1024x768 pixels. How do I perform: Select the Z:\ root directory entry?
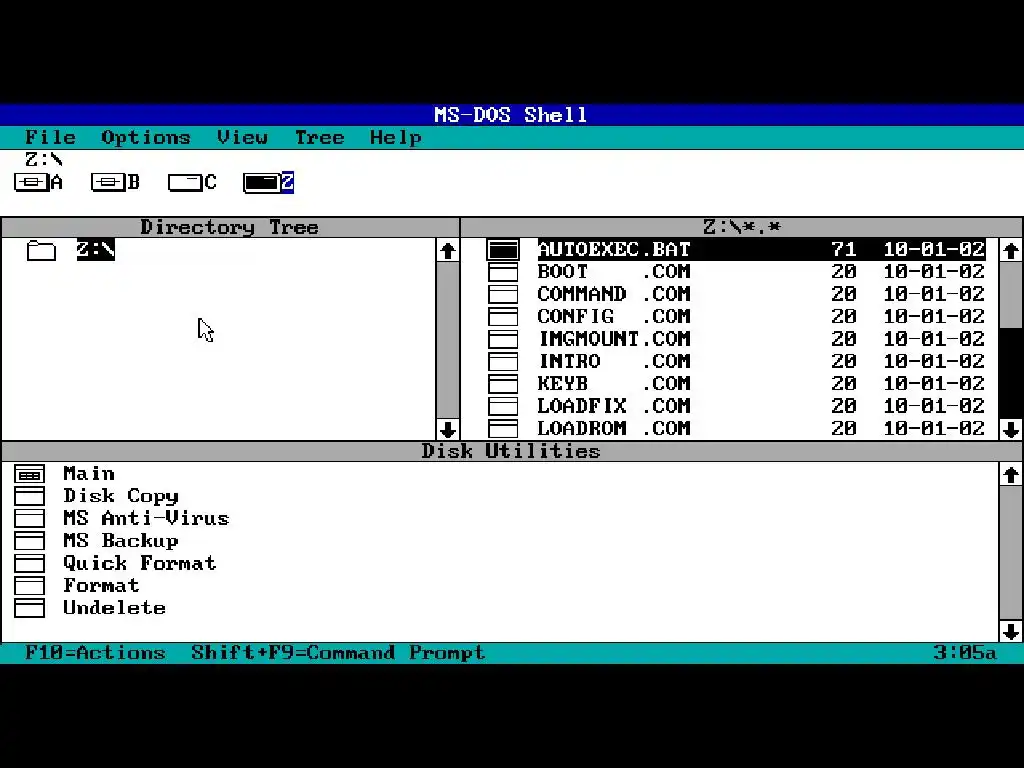[95, 250]
